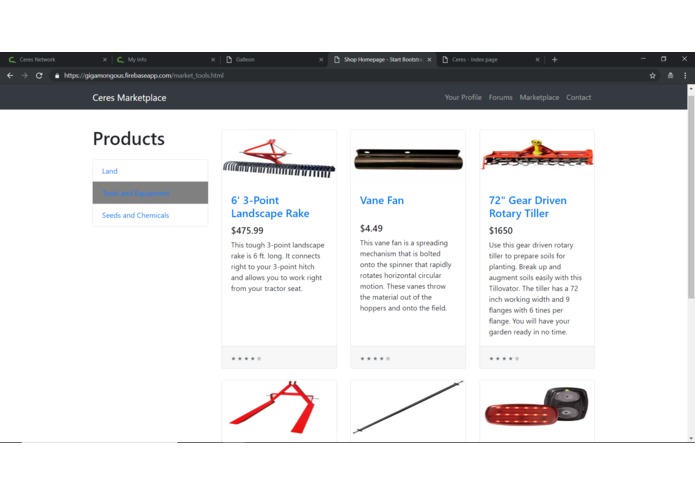The image size is (695, 494).
Task: Go to Forums in navbar
Action: (500, 97)
